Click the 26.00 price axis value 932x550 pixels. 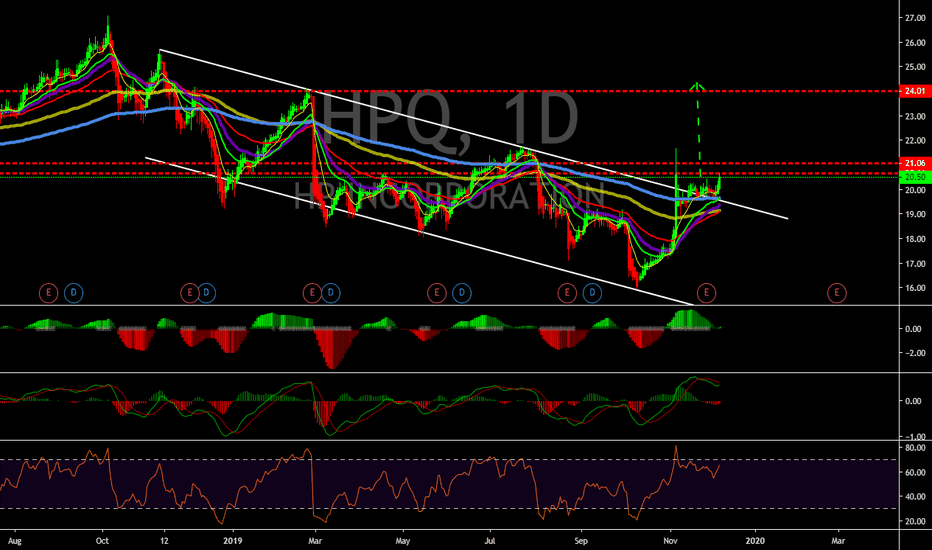[915, 43]
